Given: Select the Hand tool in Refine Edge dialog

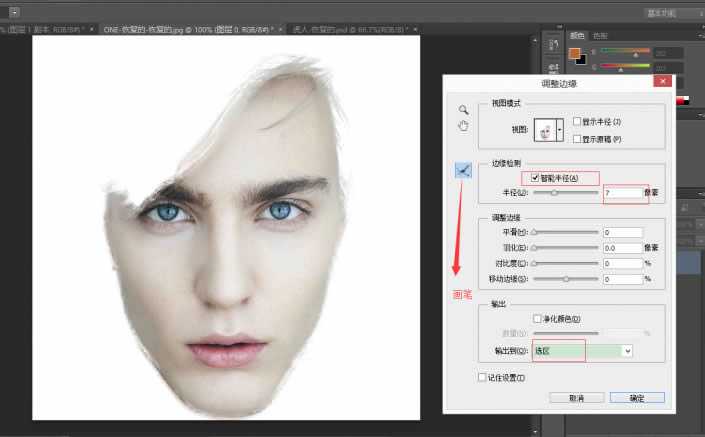Looking at the screenshot, I should (462, 125).
